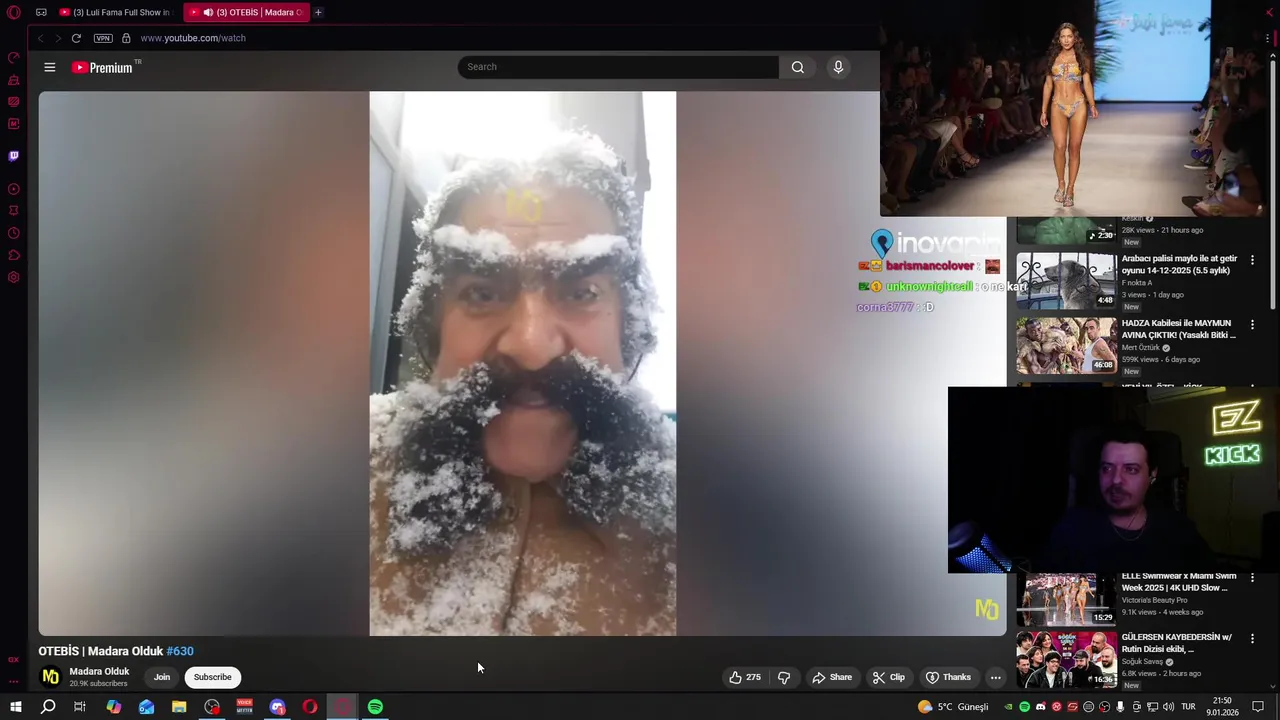Open File Explorer from taskbar

pos(179,707)
